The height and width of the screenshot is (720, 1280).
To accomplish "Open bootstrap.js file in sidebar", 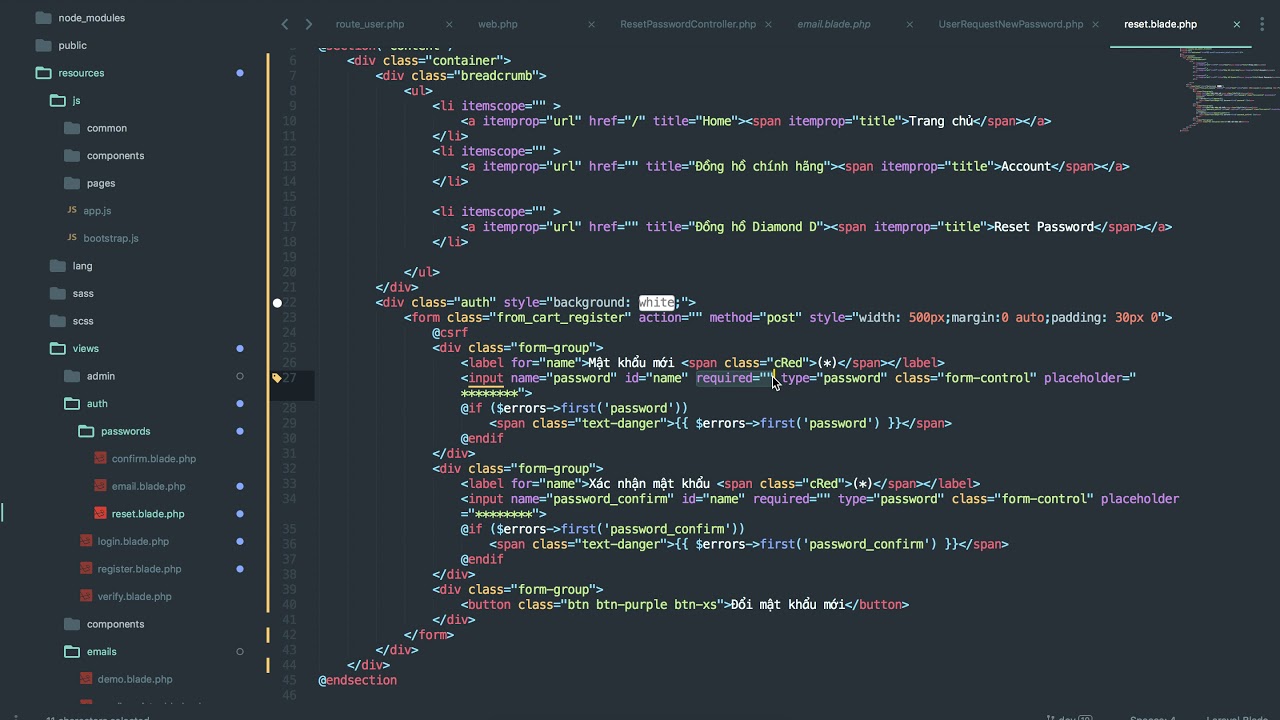I will click(111, 238).
